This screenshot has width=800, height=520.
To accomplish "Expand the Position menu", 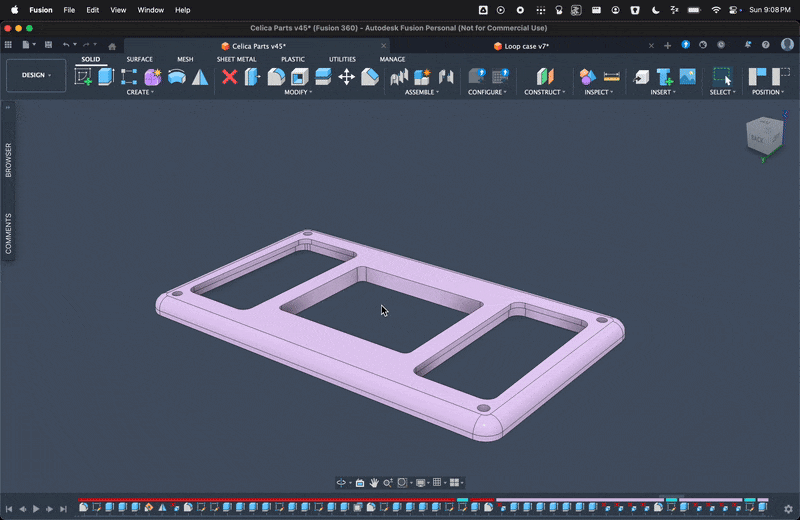I will tap(768, 92).
